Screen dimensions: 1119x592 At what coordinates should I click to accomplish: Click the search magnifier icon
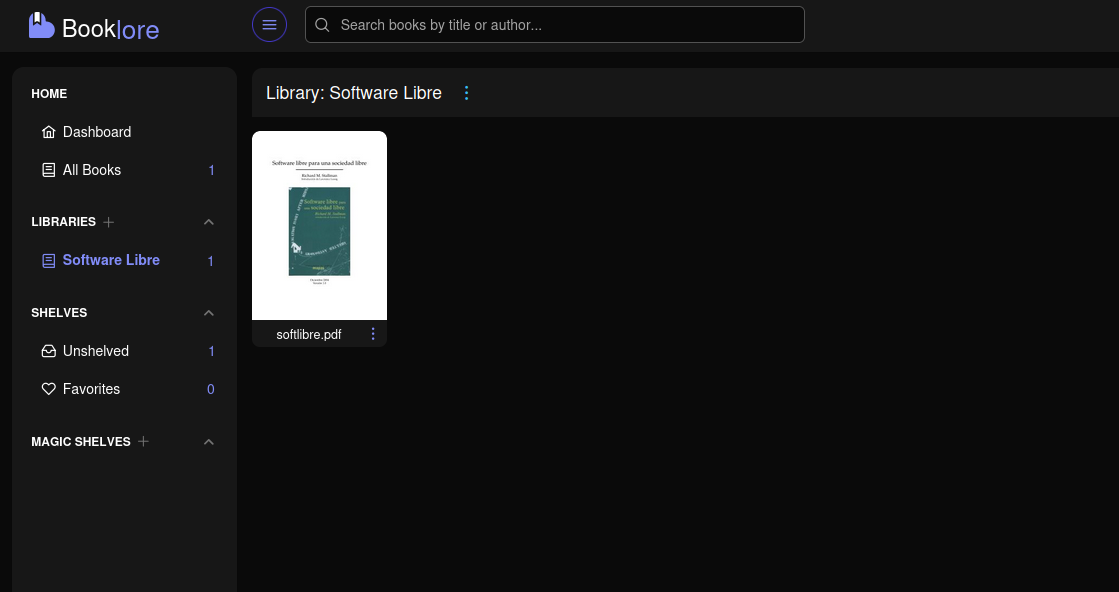[322, 25]
